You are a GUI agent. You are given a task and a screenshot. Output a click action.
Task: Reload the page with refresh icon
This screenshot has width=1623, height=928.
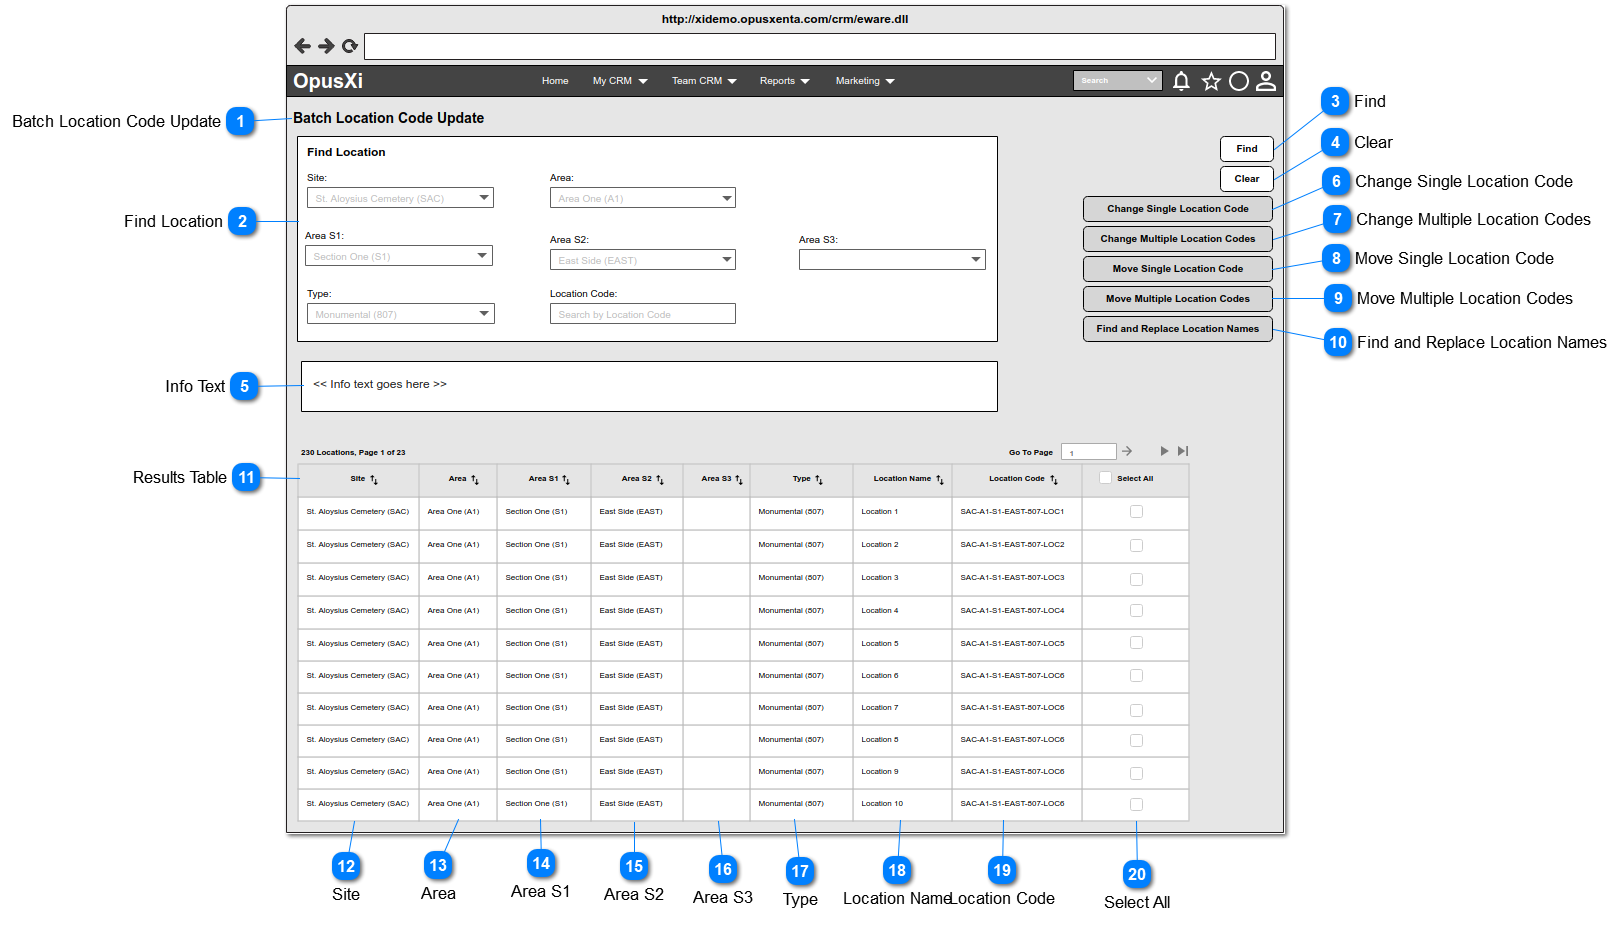pos(350,46)
